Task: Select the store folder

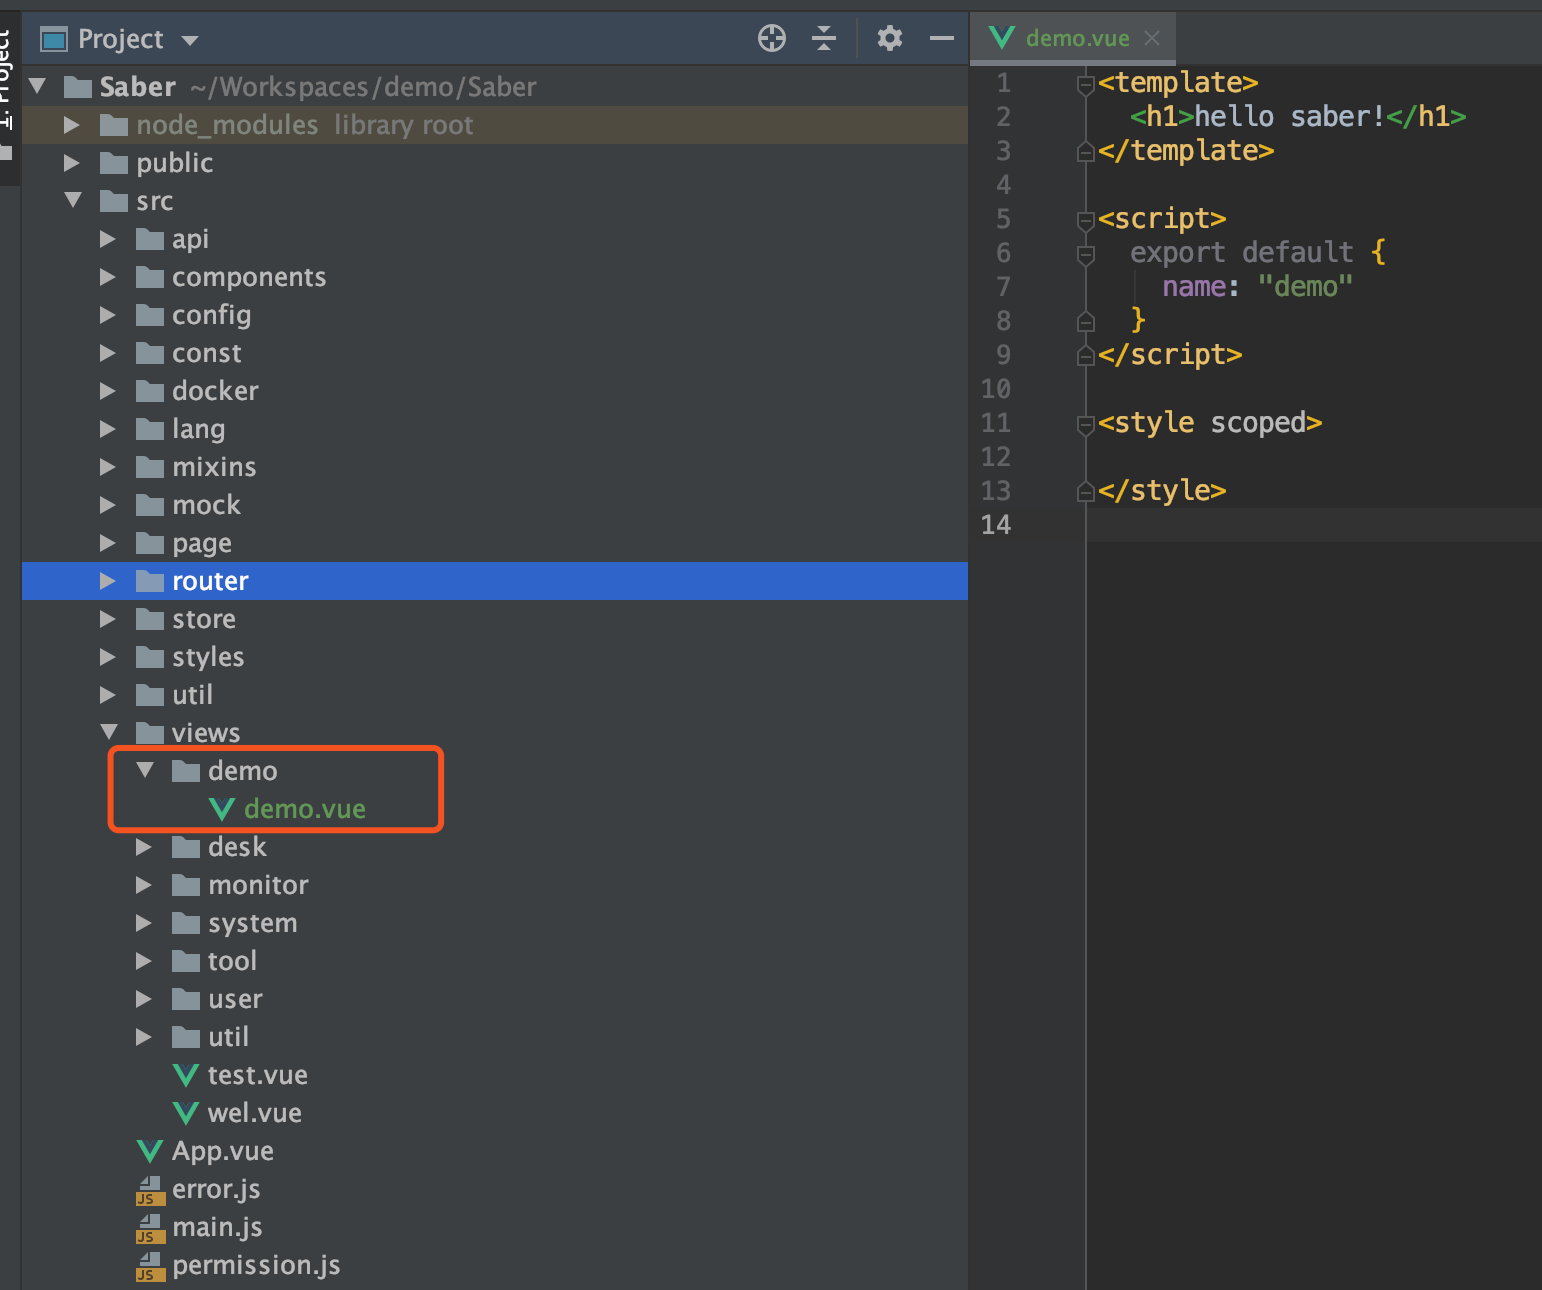Action: coord(495,619)
